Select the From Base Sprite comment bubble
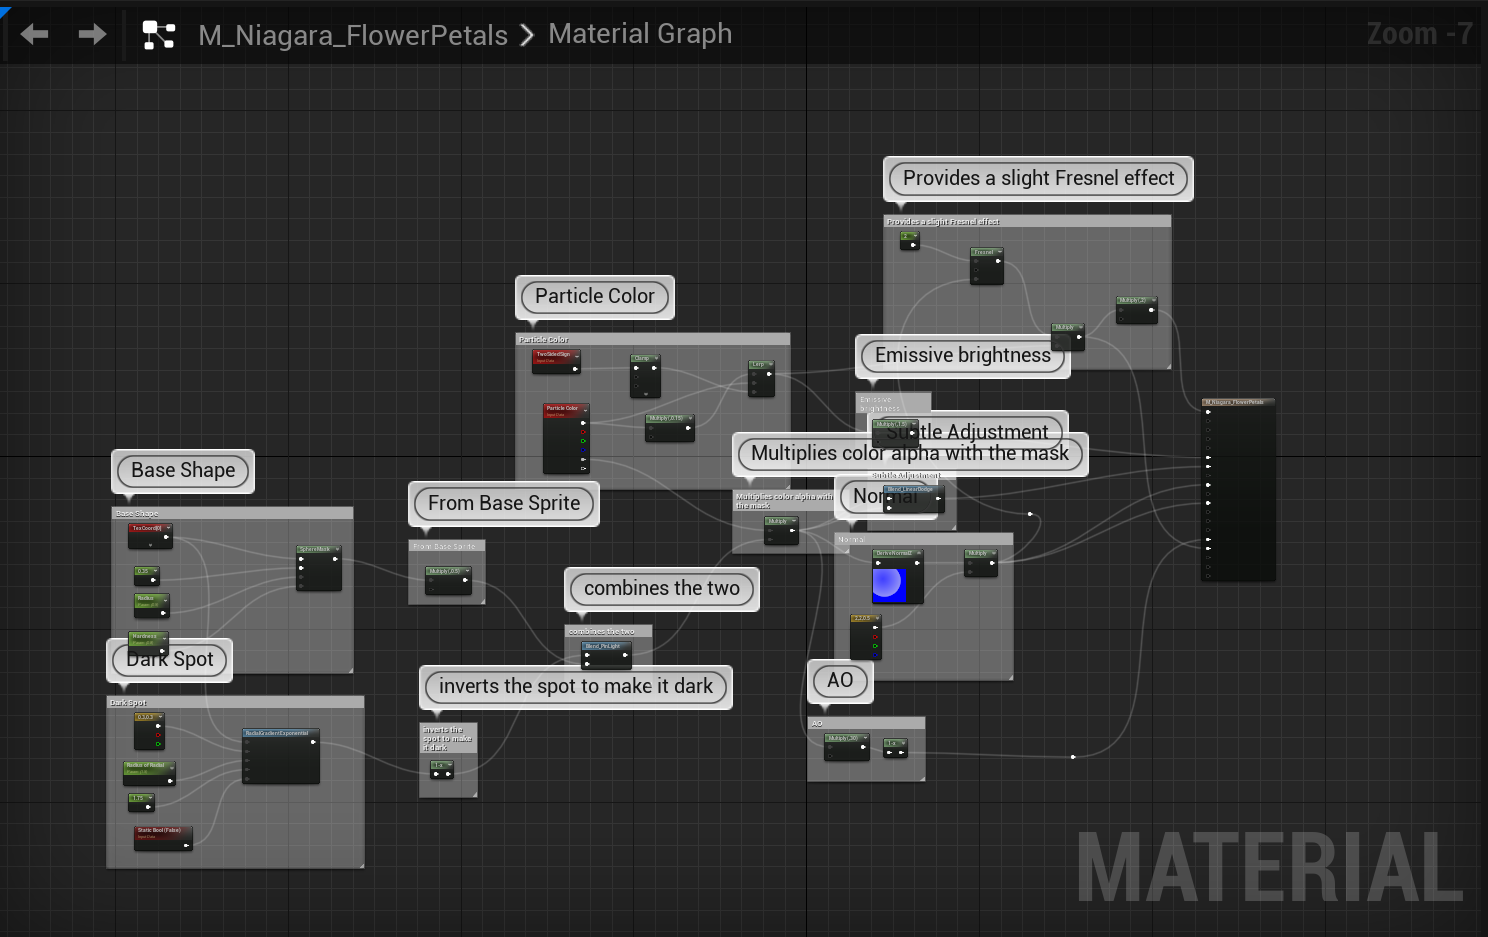This screenshot has height=937, width=1488. (x=504, y=503)
